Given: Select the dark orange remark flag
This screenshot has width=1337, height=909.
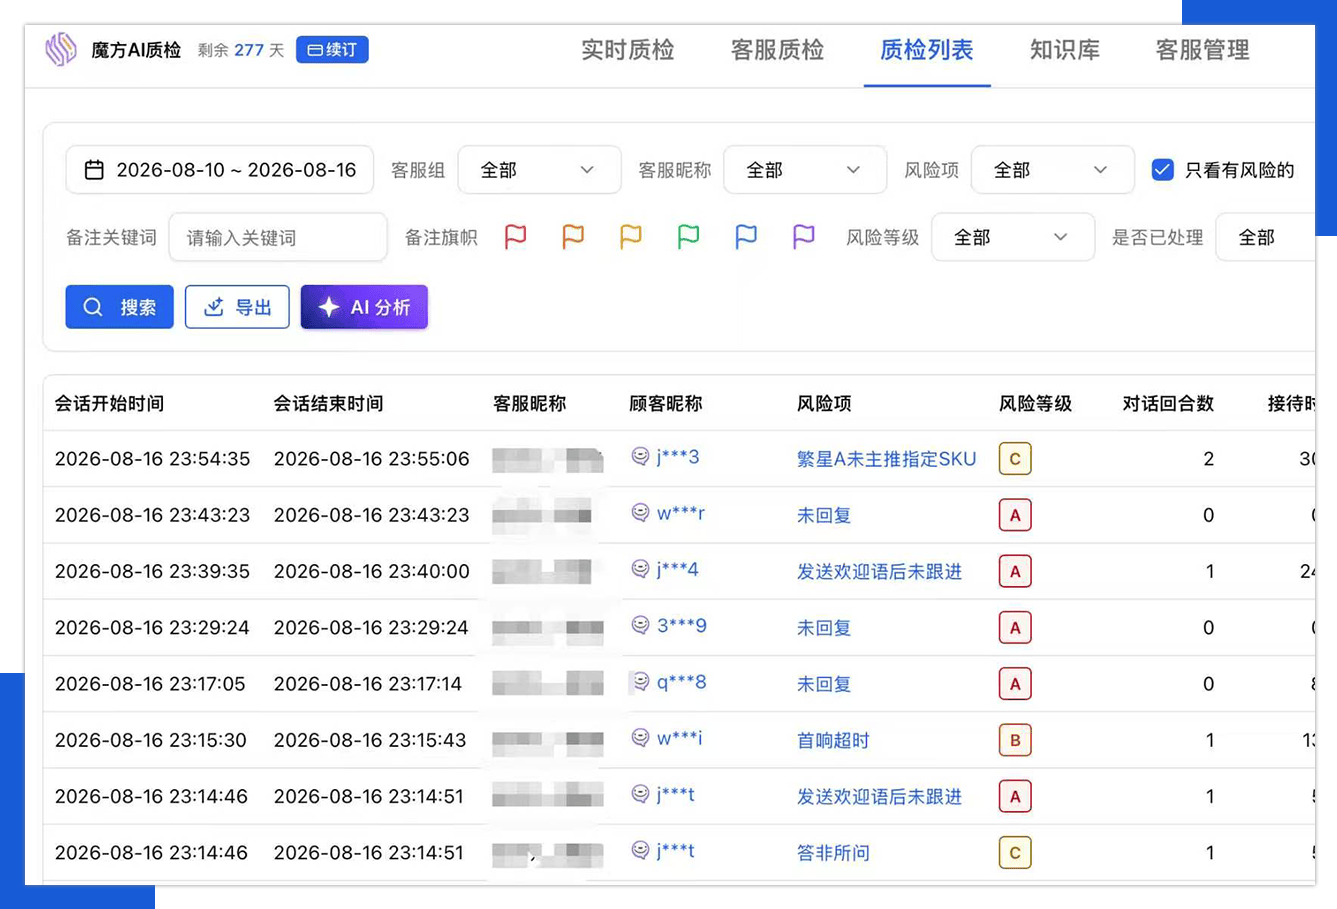Looking at the screenshot, I should coord(573,237).
